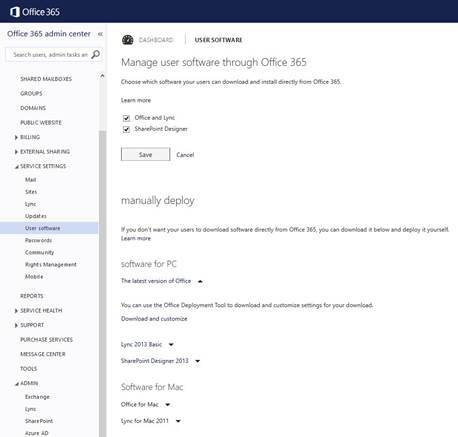The image size is (458, 437).
Task: Go to the Dashboard tab
Action: point(156,40)
